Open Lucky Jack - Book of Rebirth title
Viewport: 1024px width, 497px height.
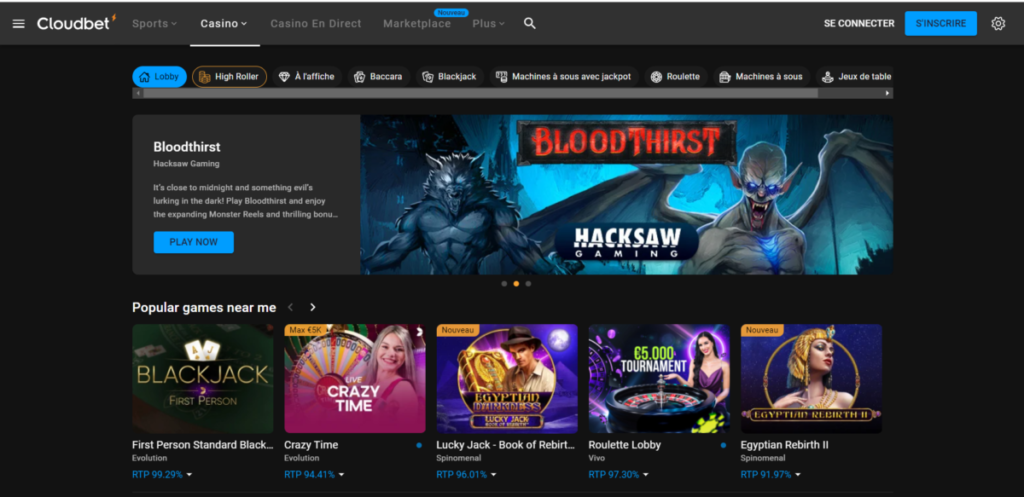click(506, 445)
